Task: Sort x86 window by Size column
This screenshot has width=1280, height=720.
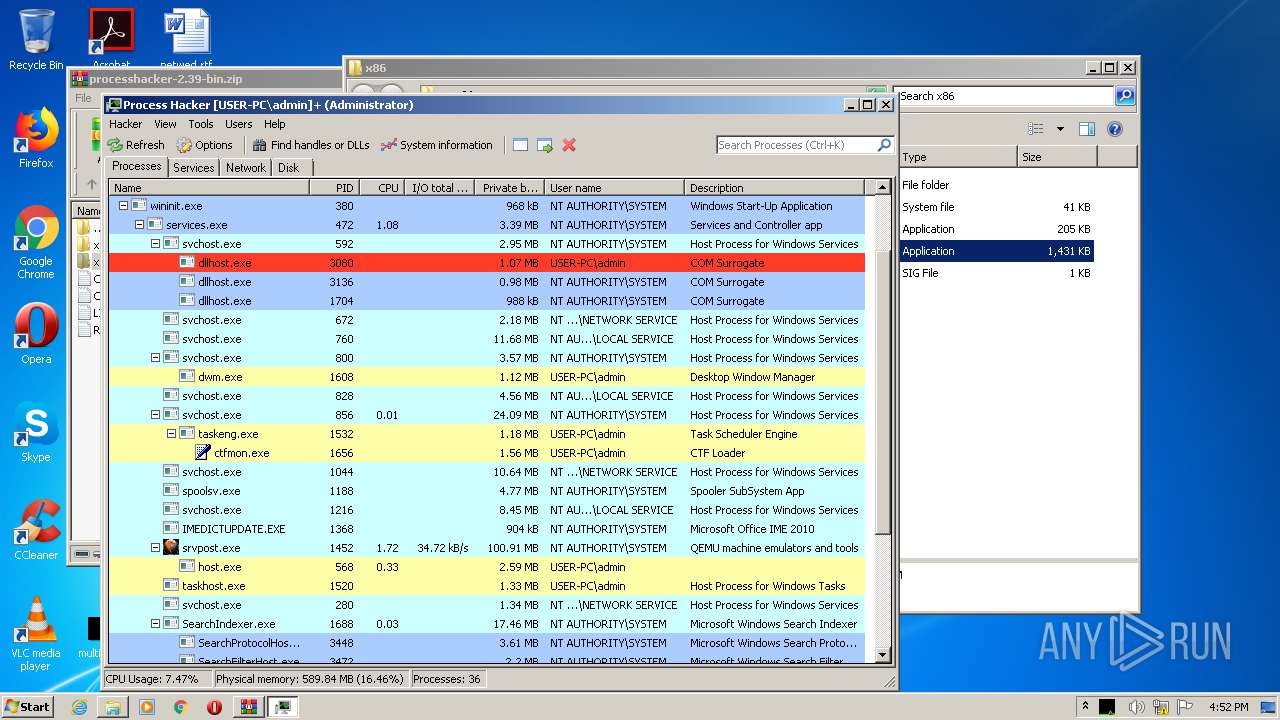Action: 1057,157
